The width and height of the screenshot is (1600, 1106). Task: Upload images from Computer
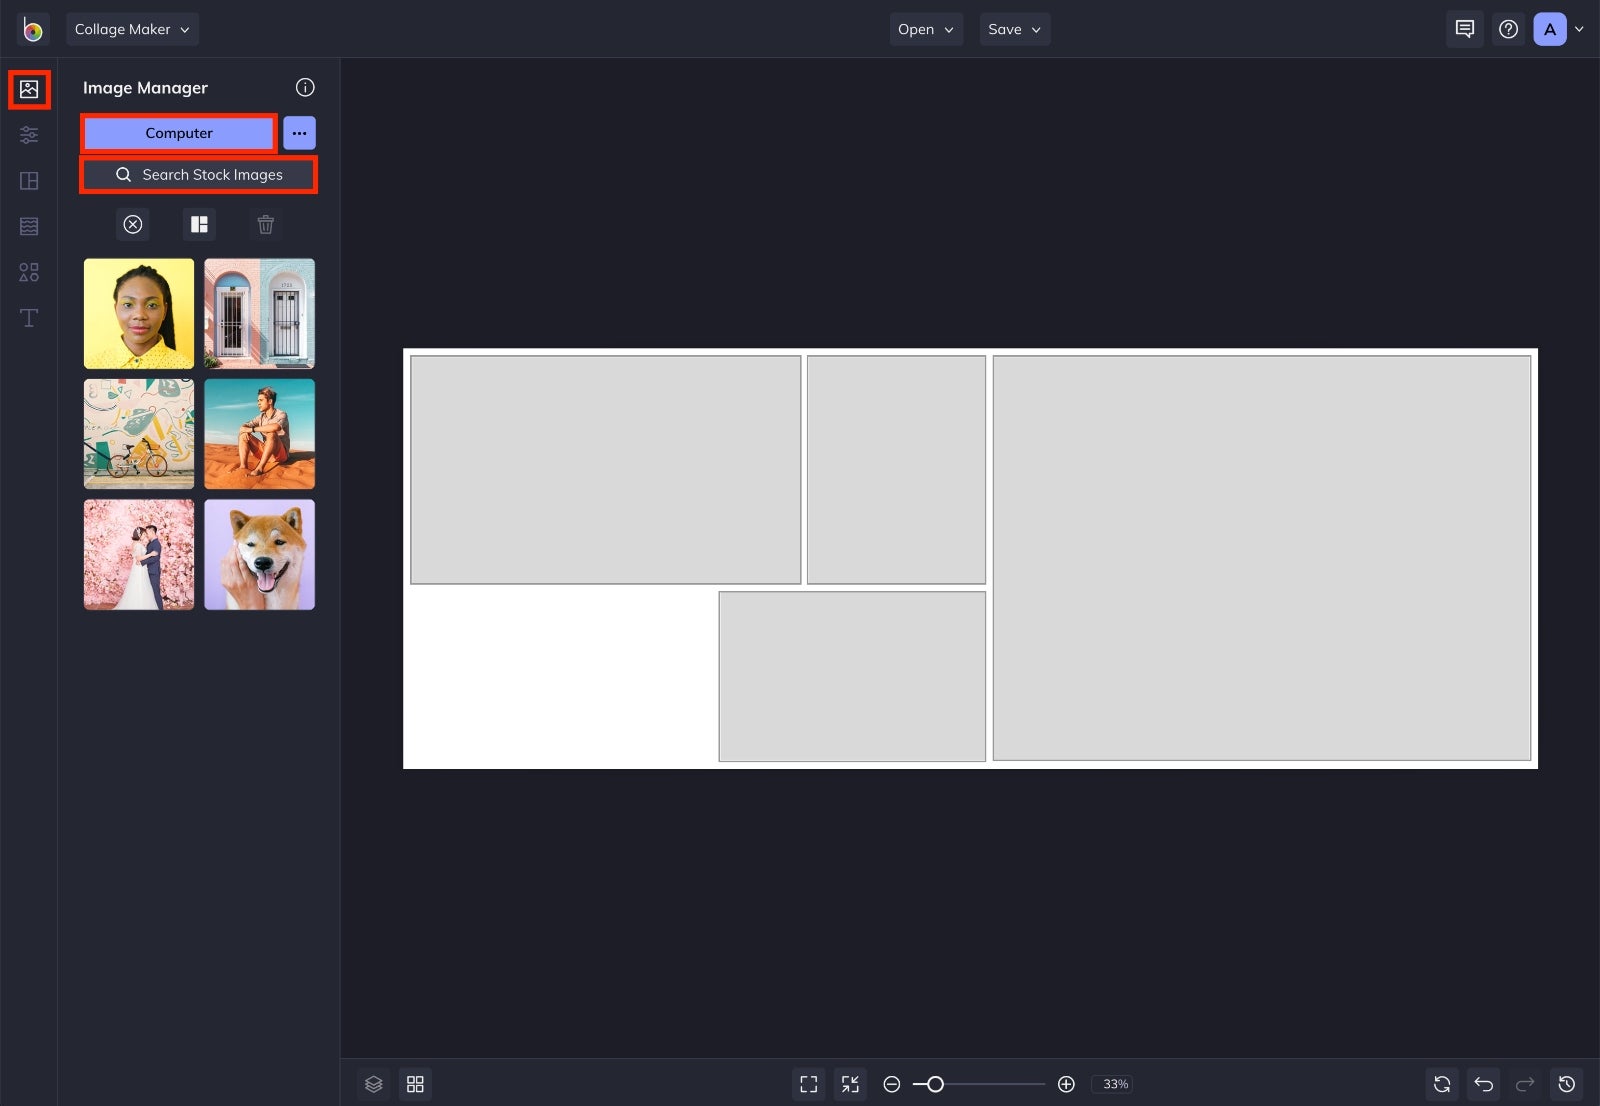(x=179, y=133)
